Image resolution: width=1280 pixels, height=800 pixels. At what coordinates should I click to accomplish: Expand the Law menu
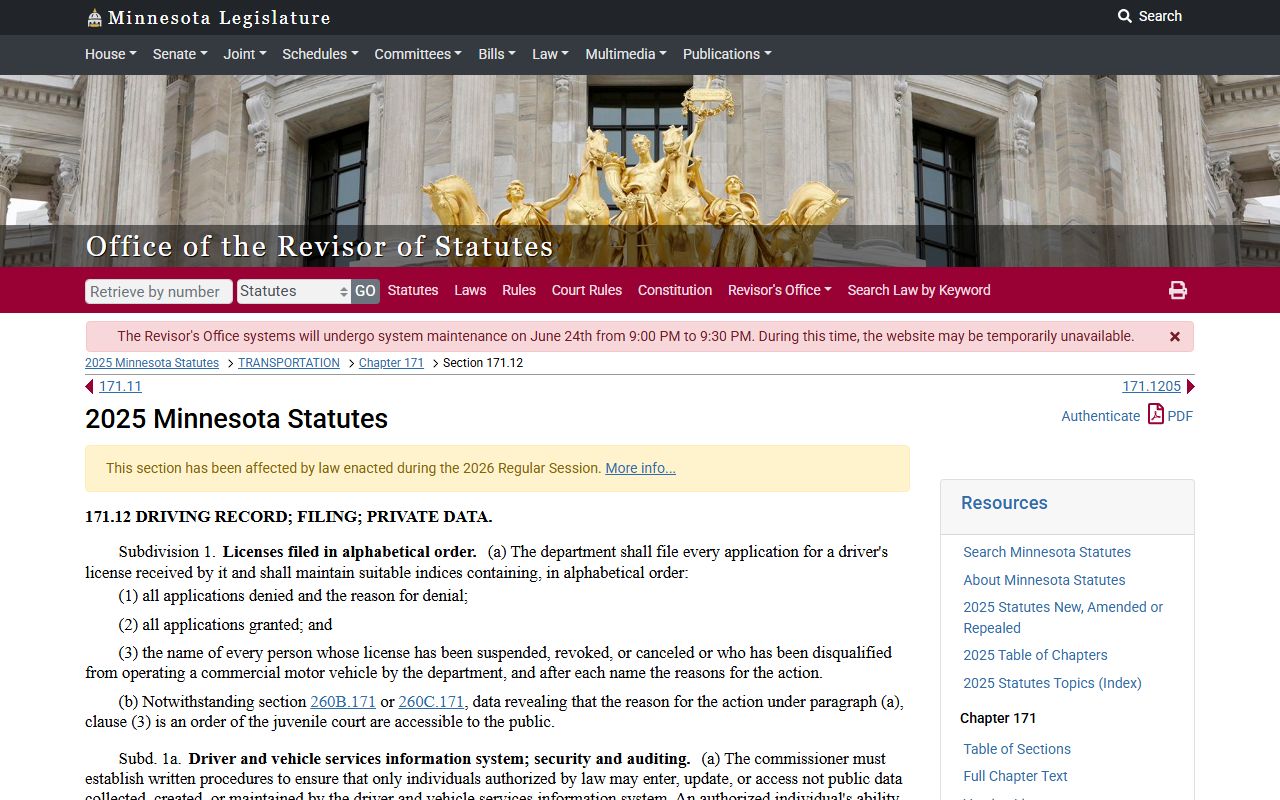[550, 54]
